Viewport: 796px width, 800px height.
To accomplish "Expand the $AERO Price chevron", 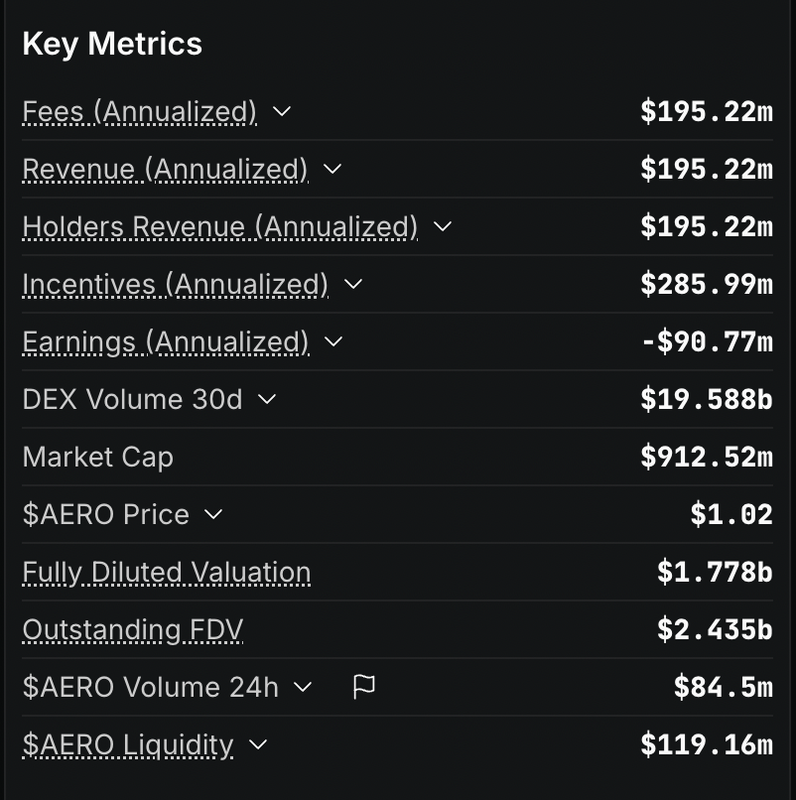I will (x=213, y=514).
